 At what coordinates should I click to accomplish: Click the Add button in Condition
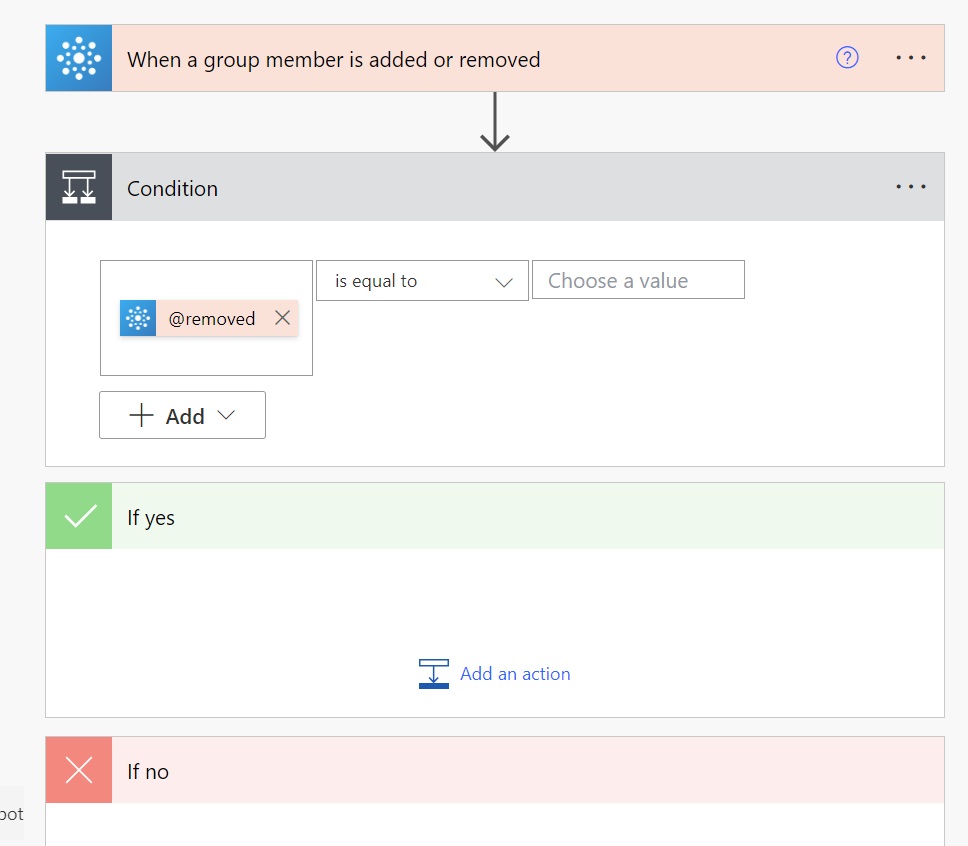pos(182,415)
